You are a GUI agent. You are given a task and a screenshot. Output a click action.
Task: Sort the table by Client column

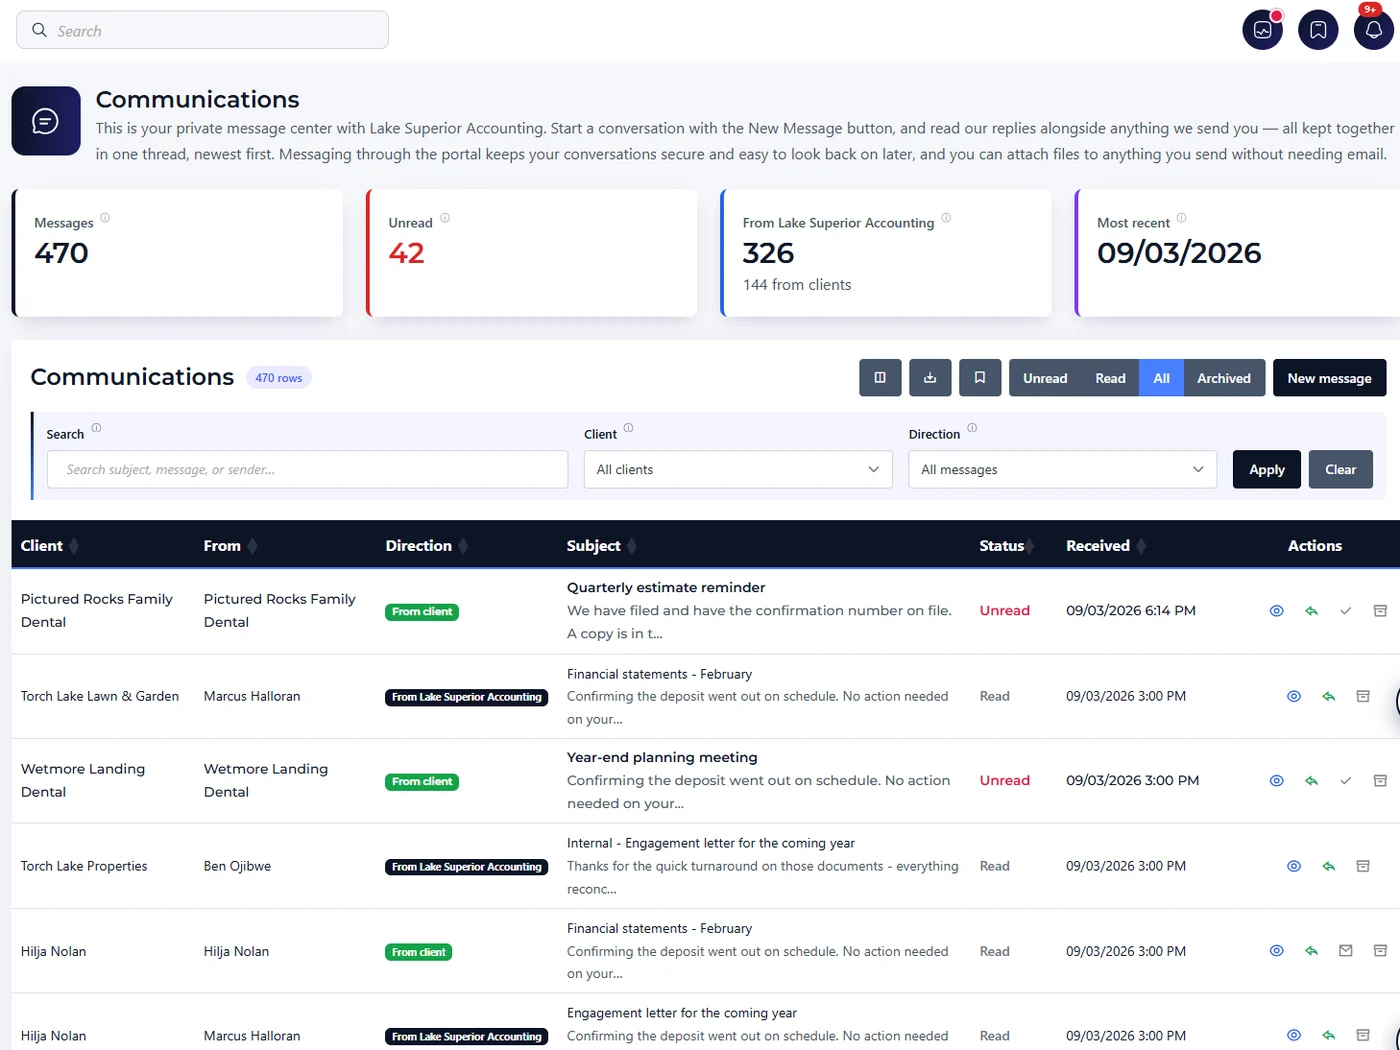(x=50, y=546)
